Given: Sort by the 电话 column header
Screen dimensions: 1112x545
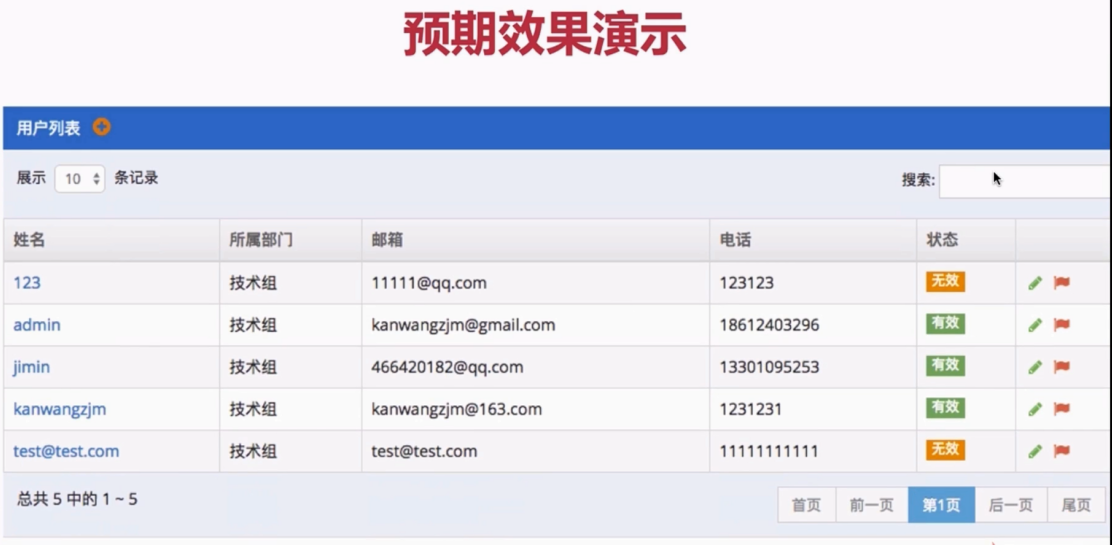Looking at the screenshot, I should (813, 240).
